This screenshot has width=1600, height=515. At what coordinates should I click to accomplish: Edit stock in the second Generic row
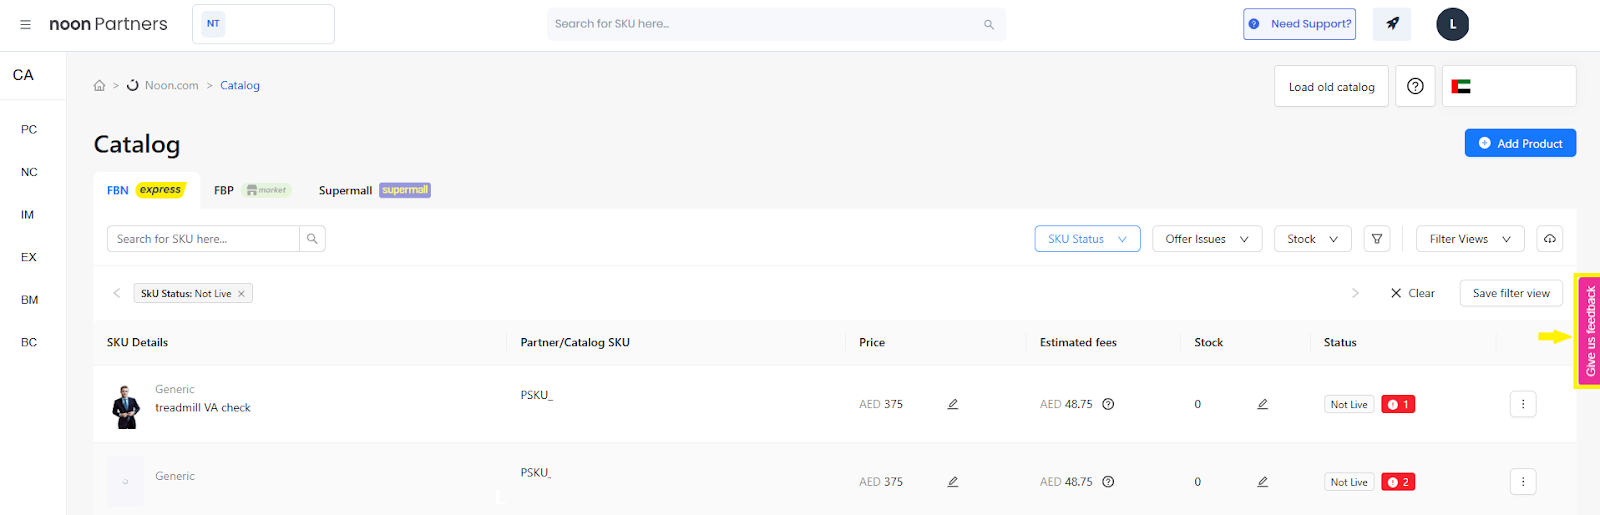coord(1263,482)
